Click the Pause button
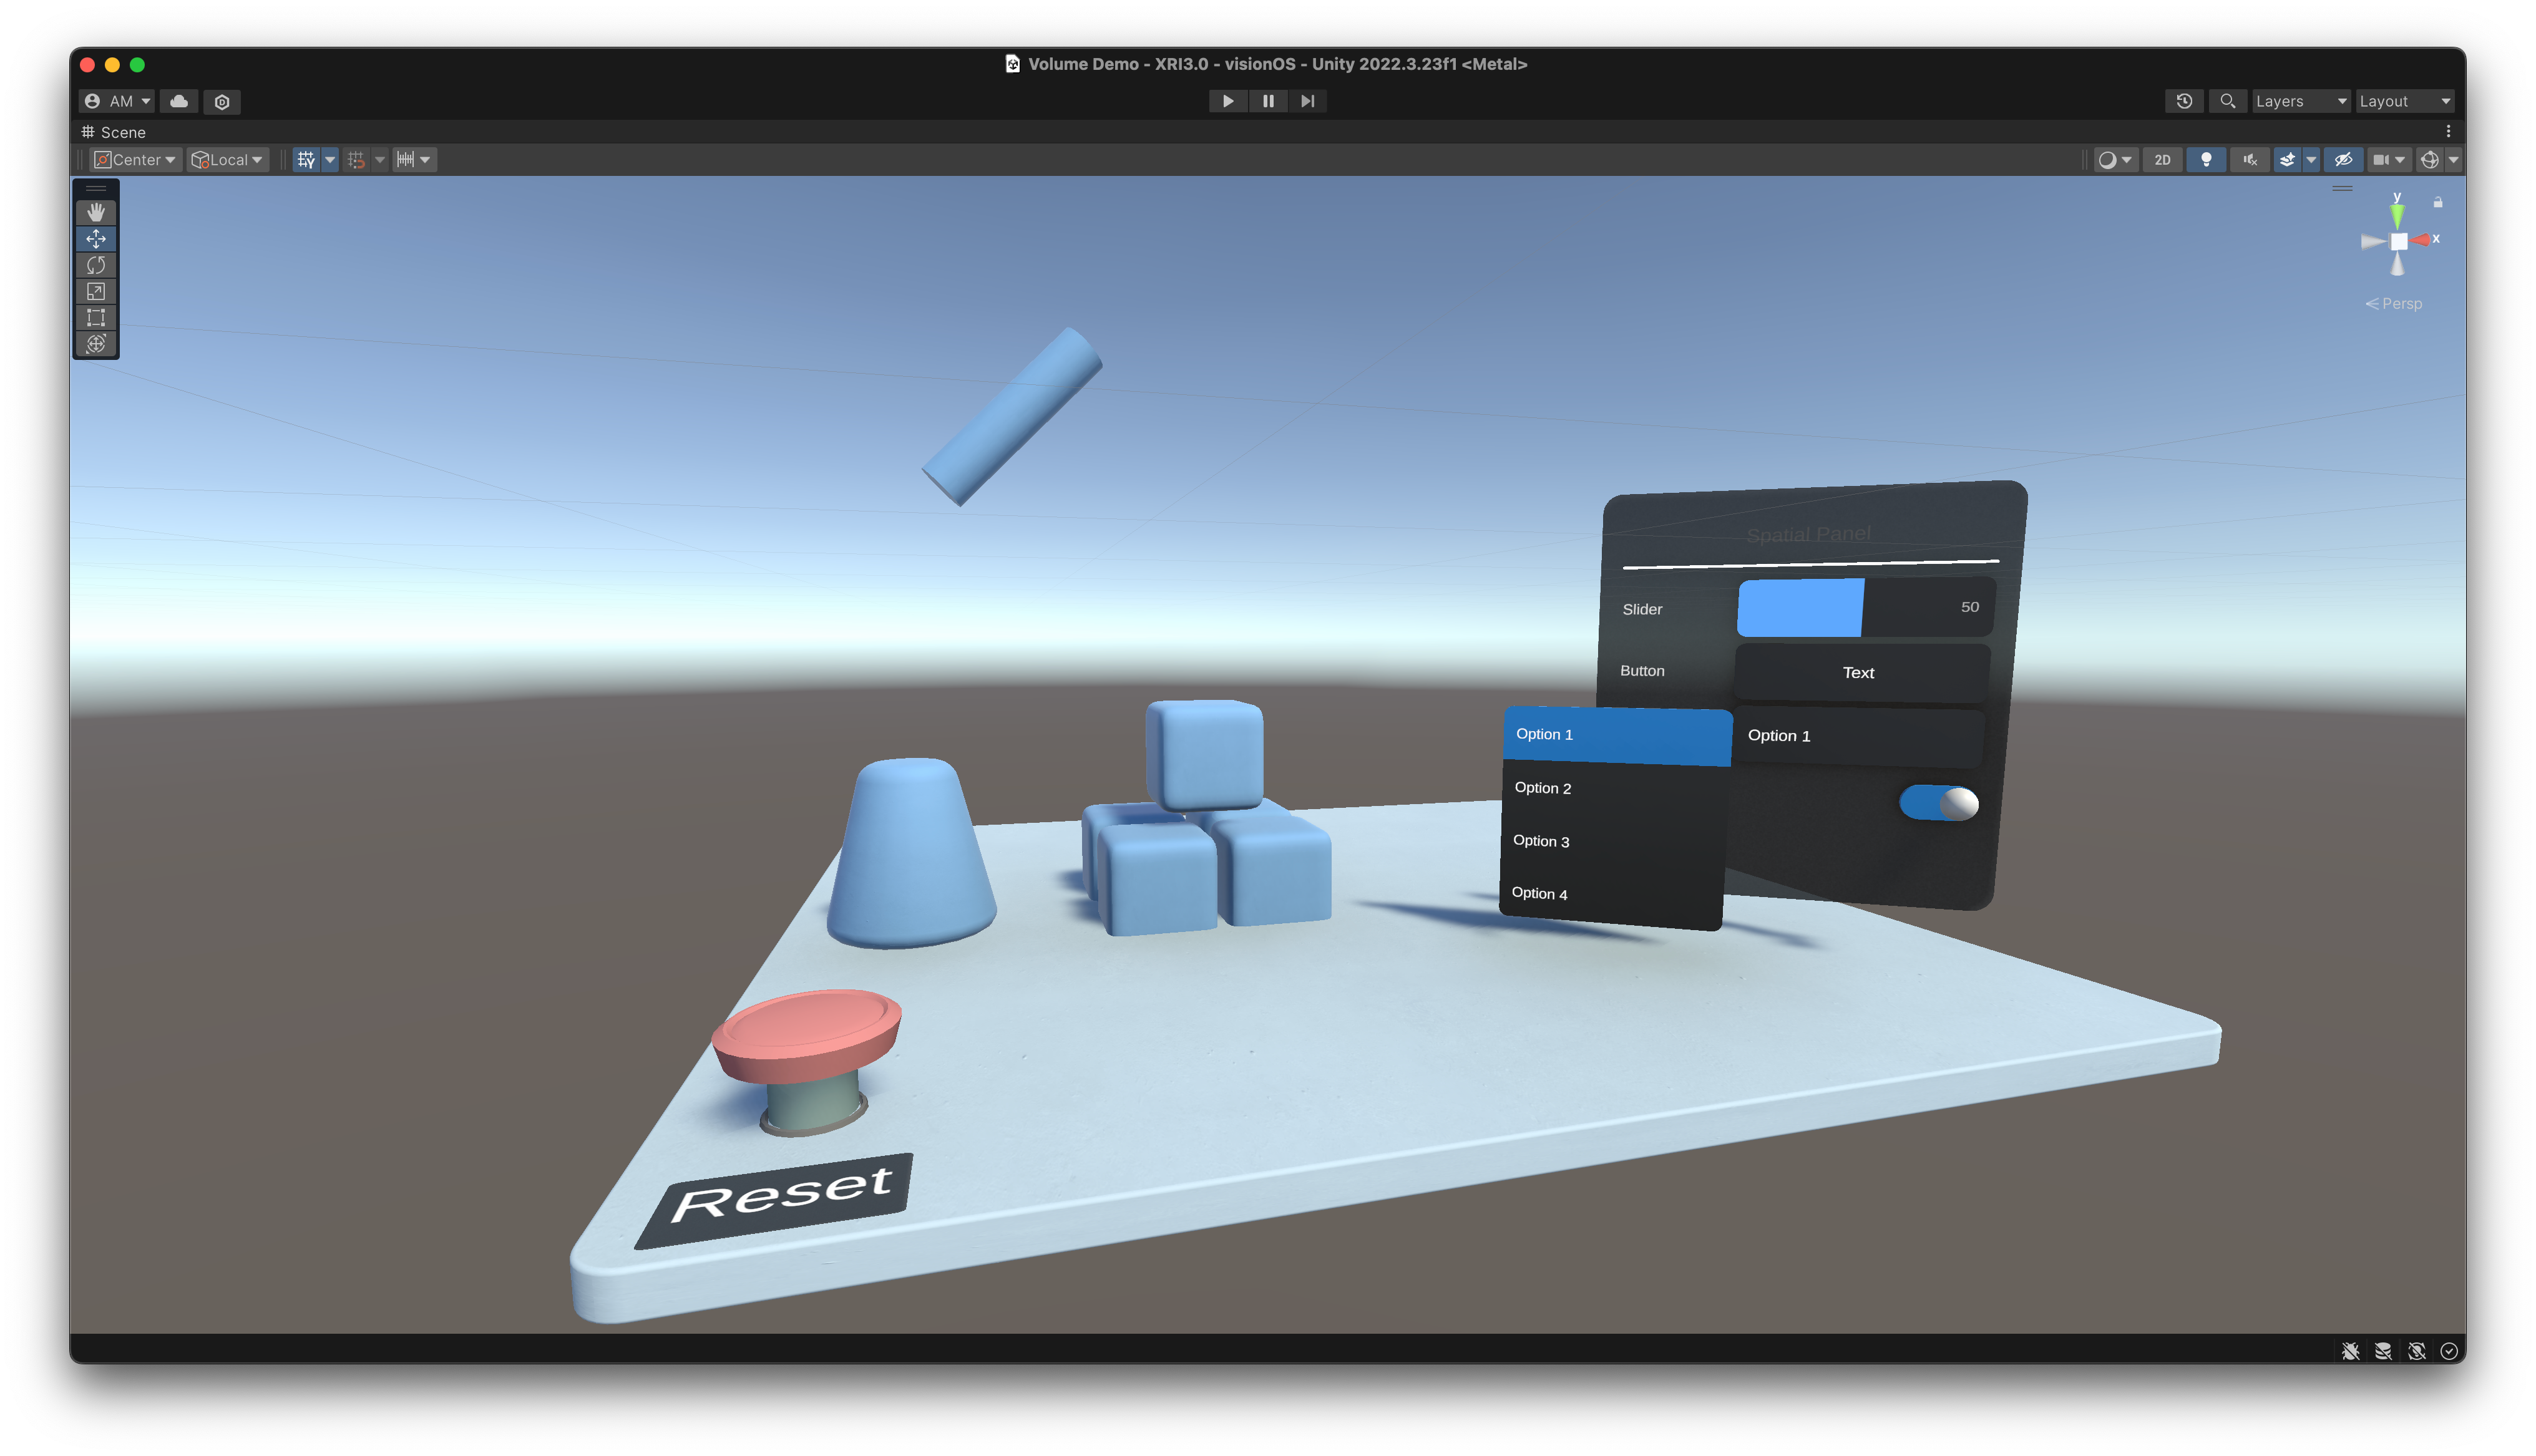Viewport: 2536px width, 1456px height. coord(1268,101)
